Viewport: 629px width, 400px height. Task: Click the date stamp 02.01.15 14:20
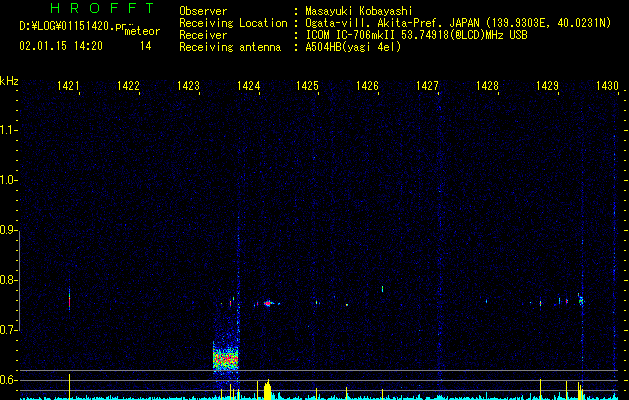61,46
